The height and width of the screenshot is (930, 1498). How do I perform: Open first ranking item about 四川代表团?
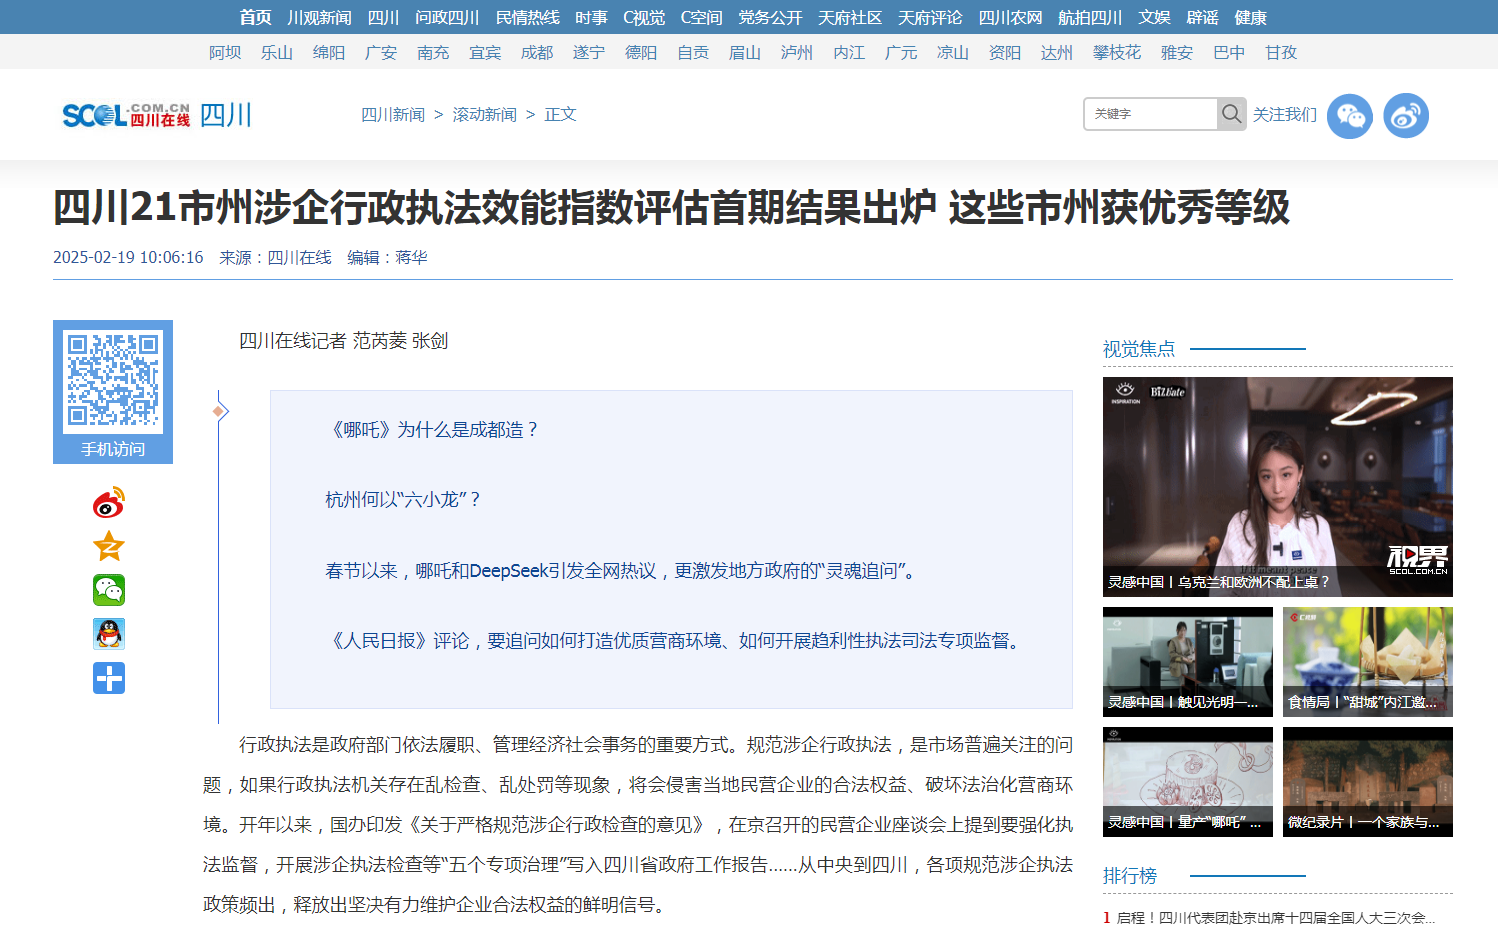(x=1275, y=917)
